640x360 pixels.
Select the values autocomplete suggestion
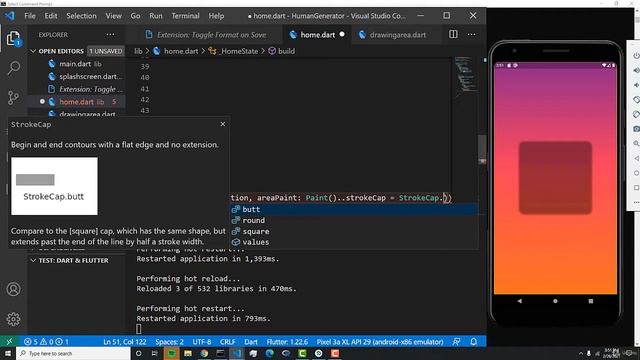click(354, 242)
